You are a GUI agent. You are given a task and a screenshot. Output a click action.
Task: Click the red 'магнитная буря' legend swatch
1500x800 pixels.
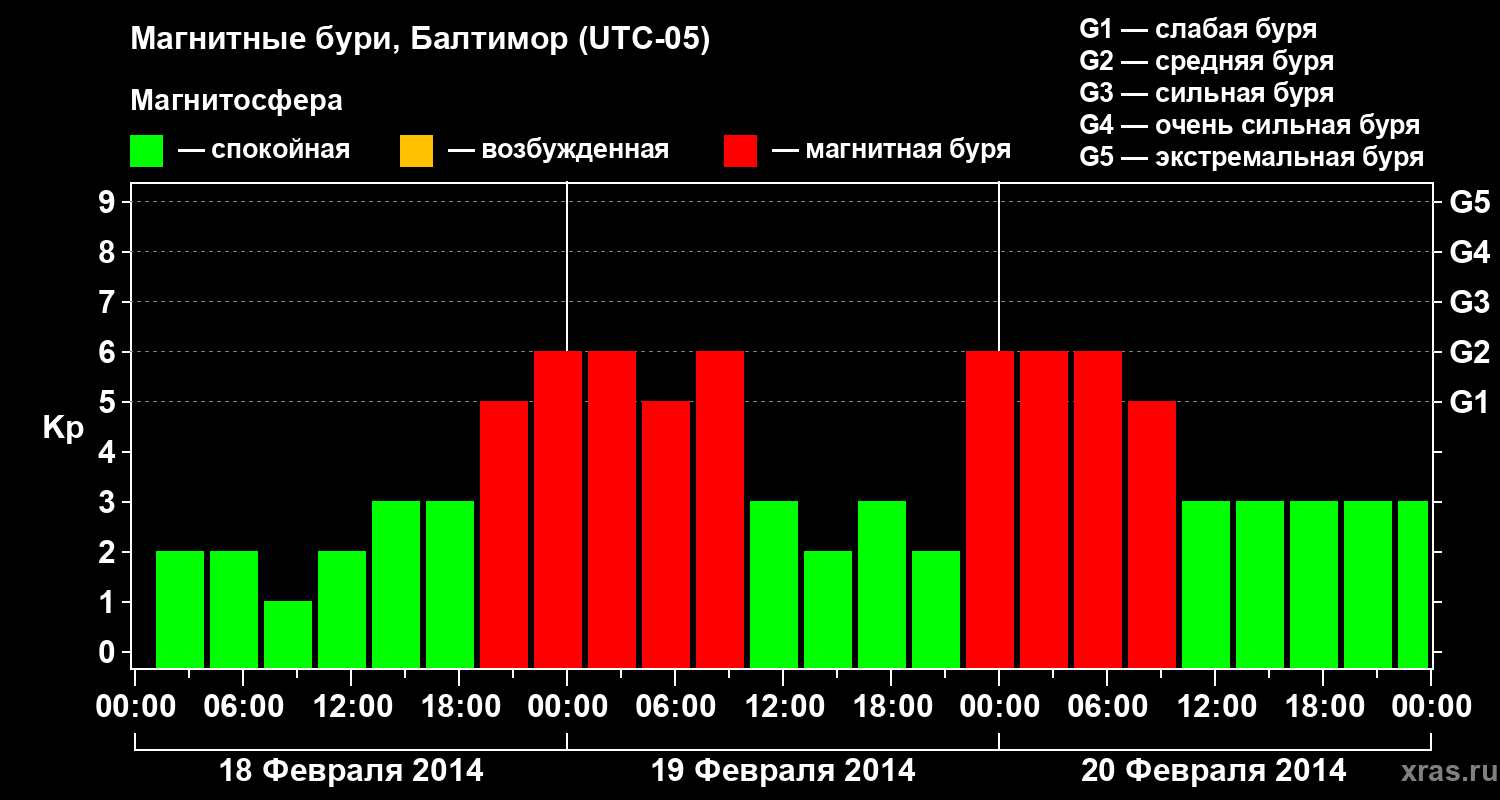click(x=741, y=151)
